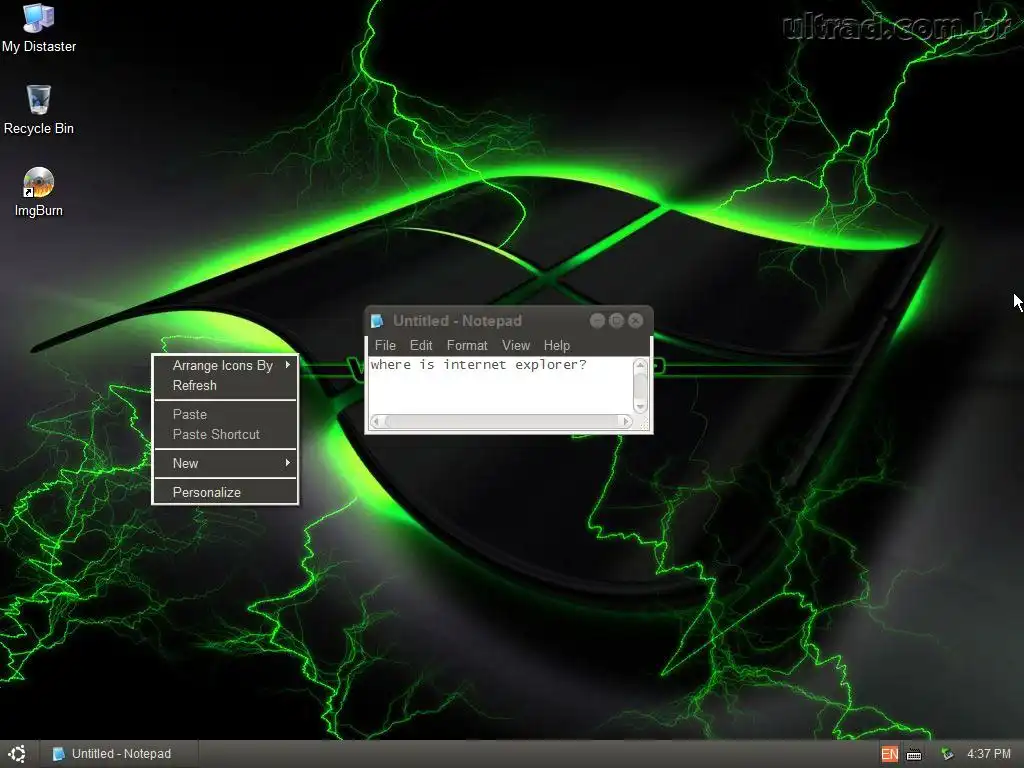Open the on-screen keyboard tray icon
1024x768 pixels.
pyautogui.click(x=914, y=754)
